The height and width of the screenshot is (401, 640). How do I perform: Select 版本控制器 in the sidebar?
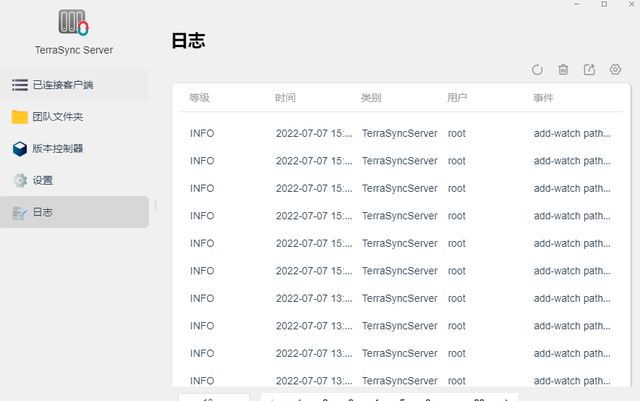(74, 149)
